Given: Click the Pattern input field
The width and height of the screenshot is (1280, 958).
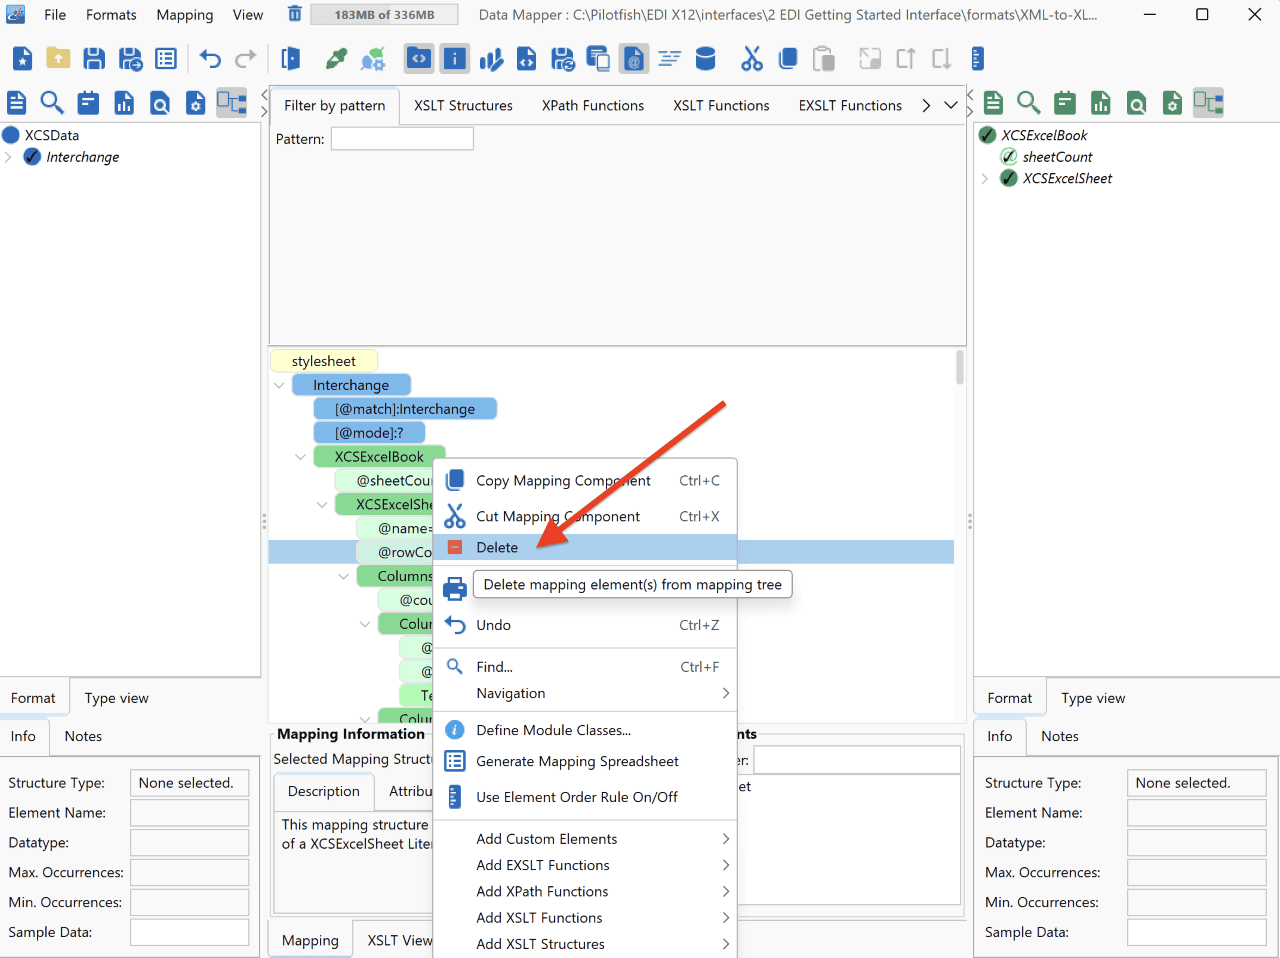Looking at the screenshot, I should click(x=402, y=139).
